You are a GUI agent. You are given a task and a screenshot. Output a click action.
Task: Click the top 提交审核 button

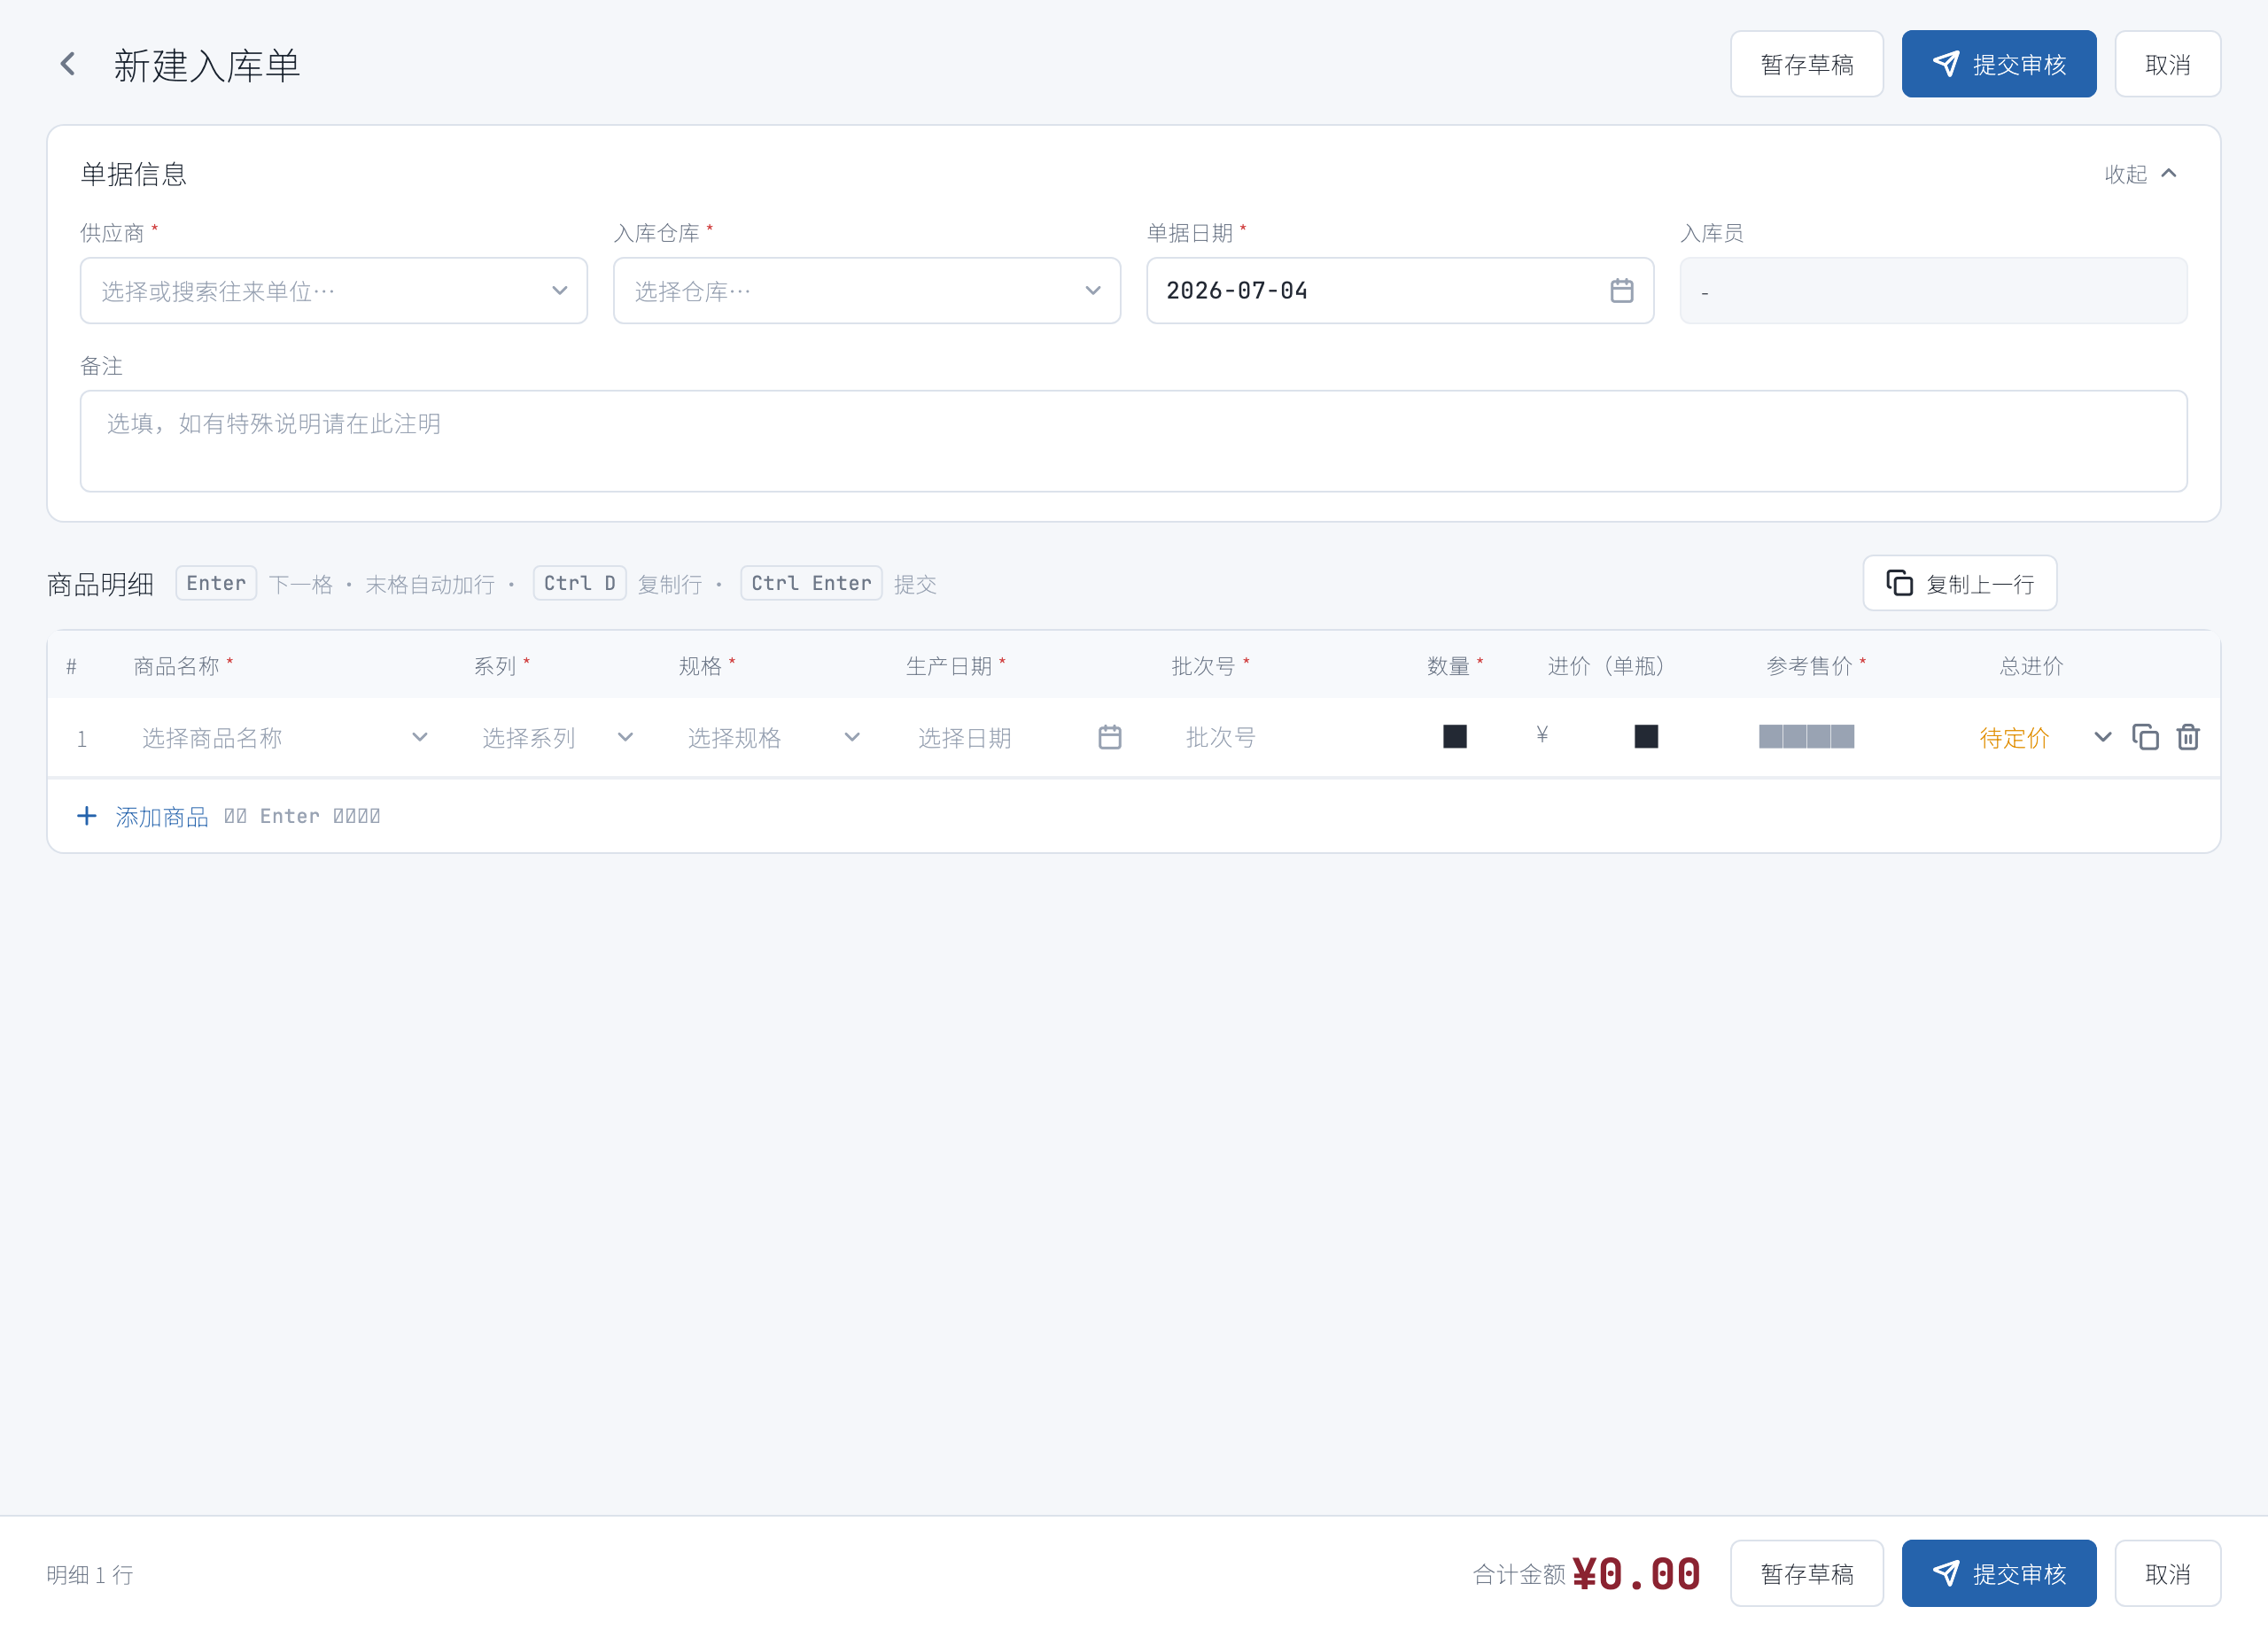click(x=1998, y=64)
